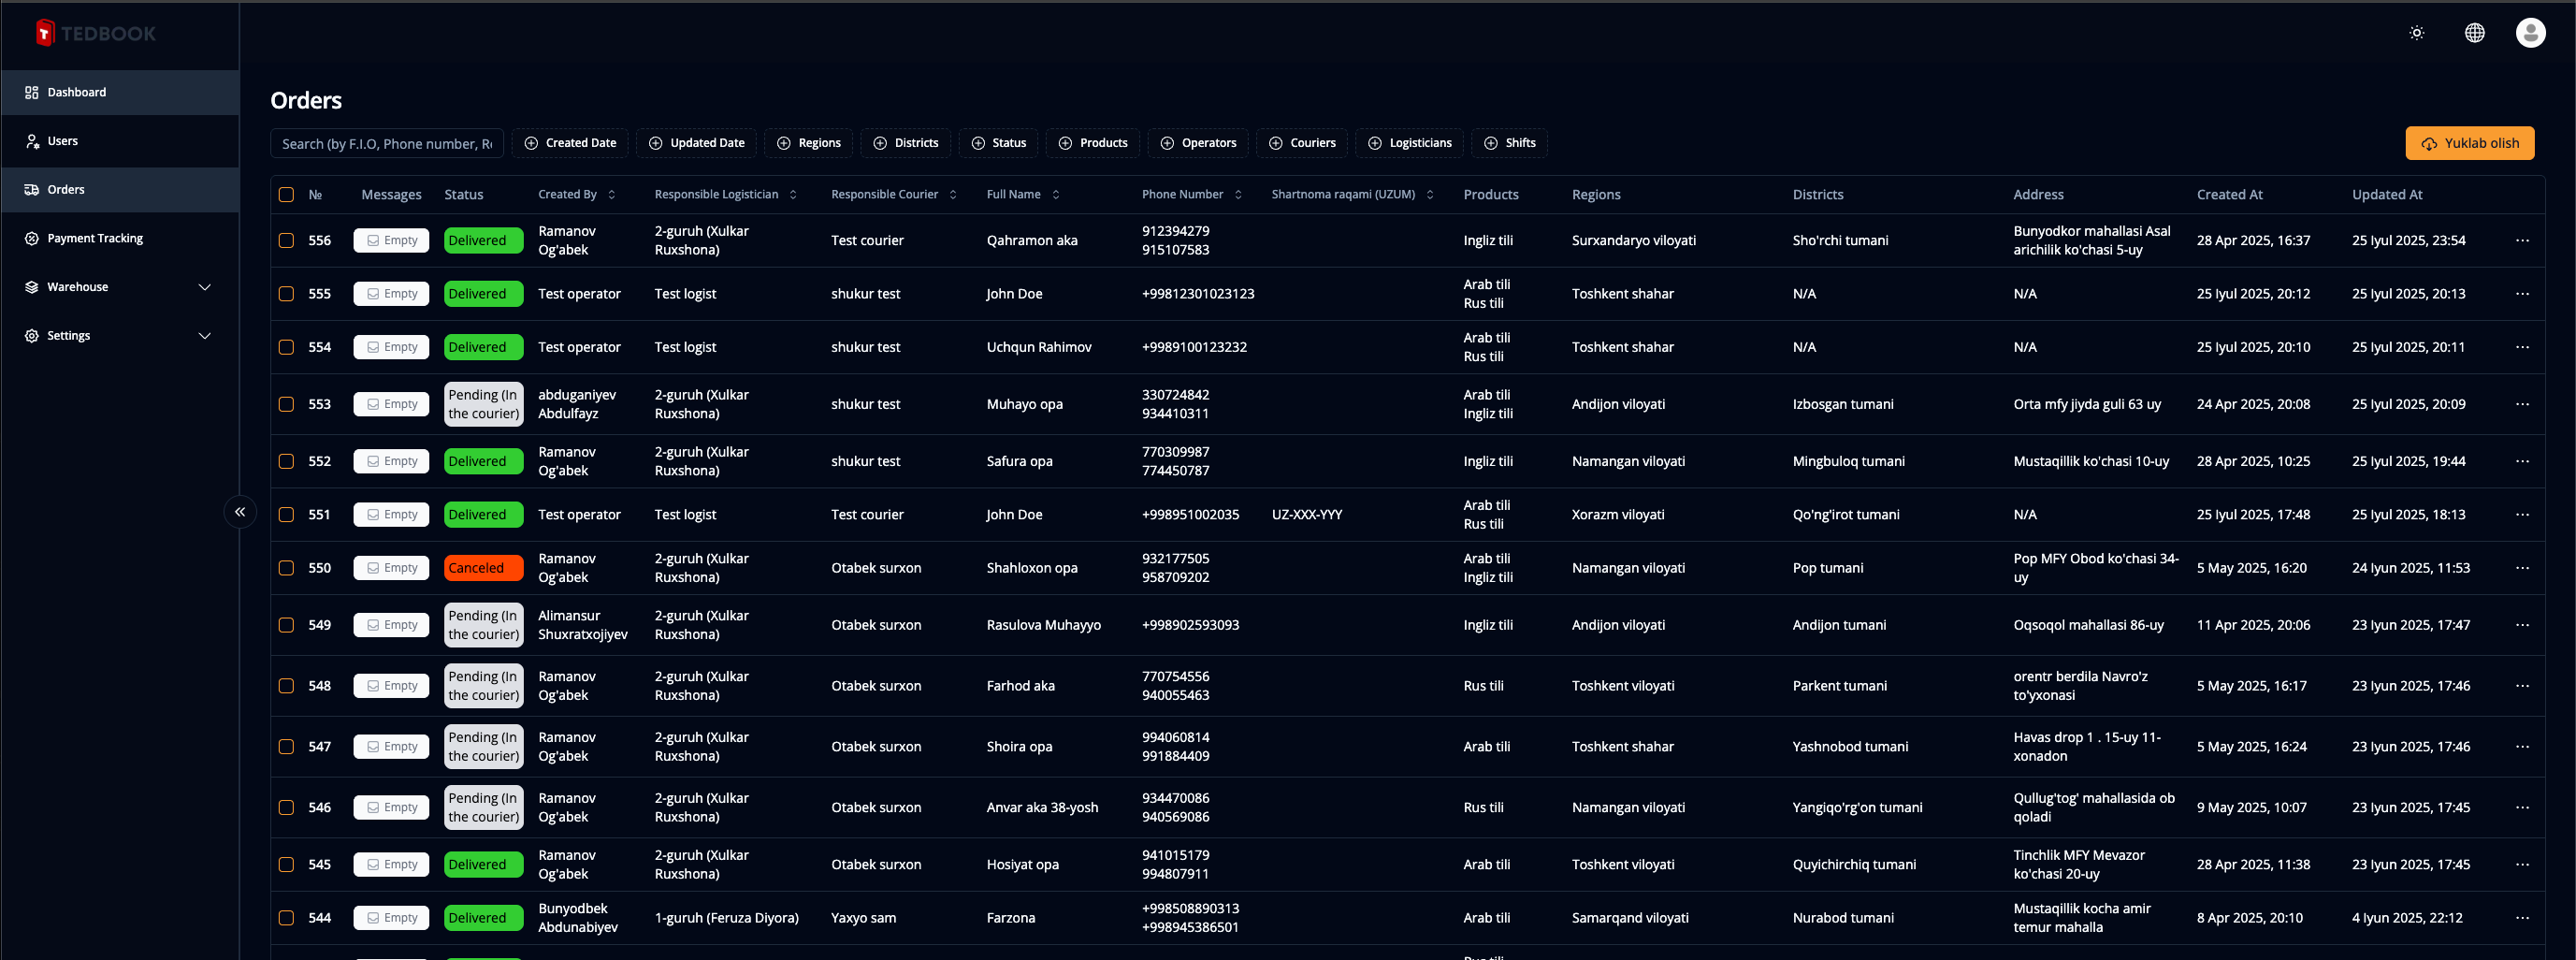Screen dimensions: 2576x960
Task: Open the Created Date filter
Action: [x=570, y=143]
